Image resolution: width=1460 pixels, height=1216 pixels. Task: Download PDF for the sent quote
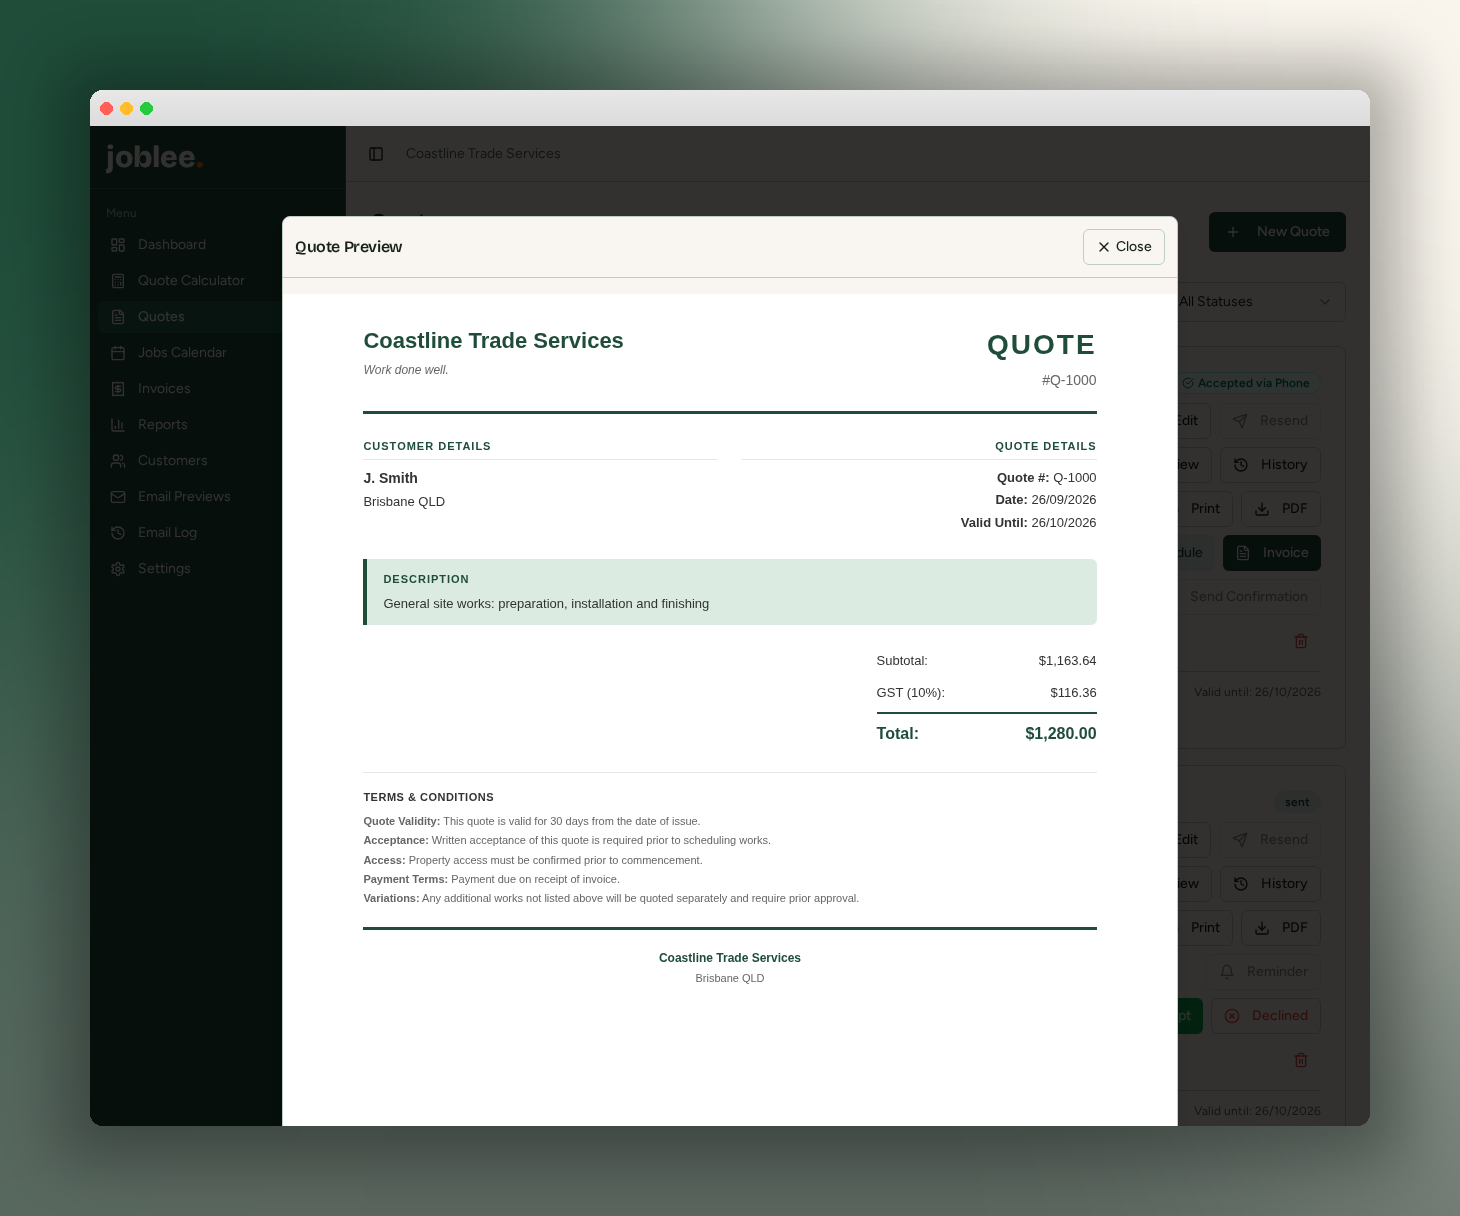[x=1281, y=928]
